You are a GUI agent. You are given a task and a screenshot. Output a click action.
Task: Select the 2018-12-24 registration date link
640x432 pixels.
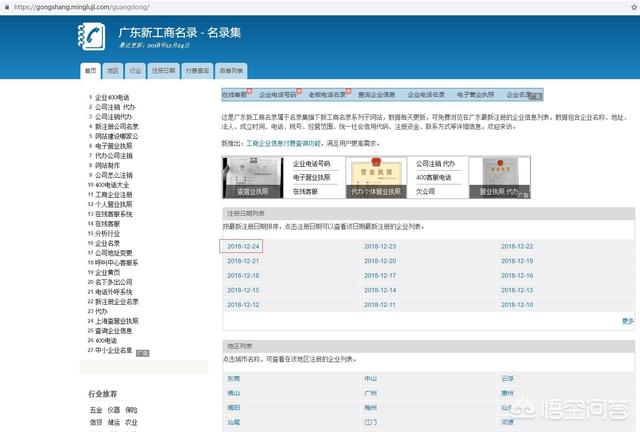point(243,246)
